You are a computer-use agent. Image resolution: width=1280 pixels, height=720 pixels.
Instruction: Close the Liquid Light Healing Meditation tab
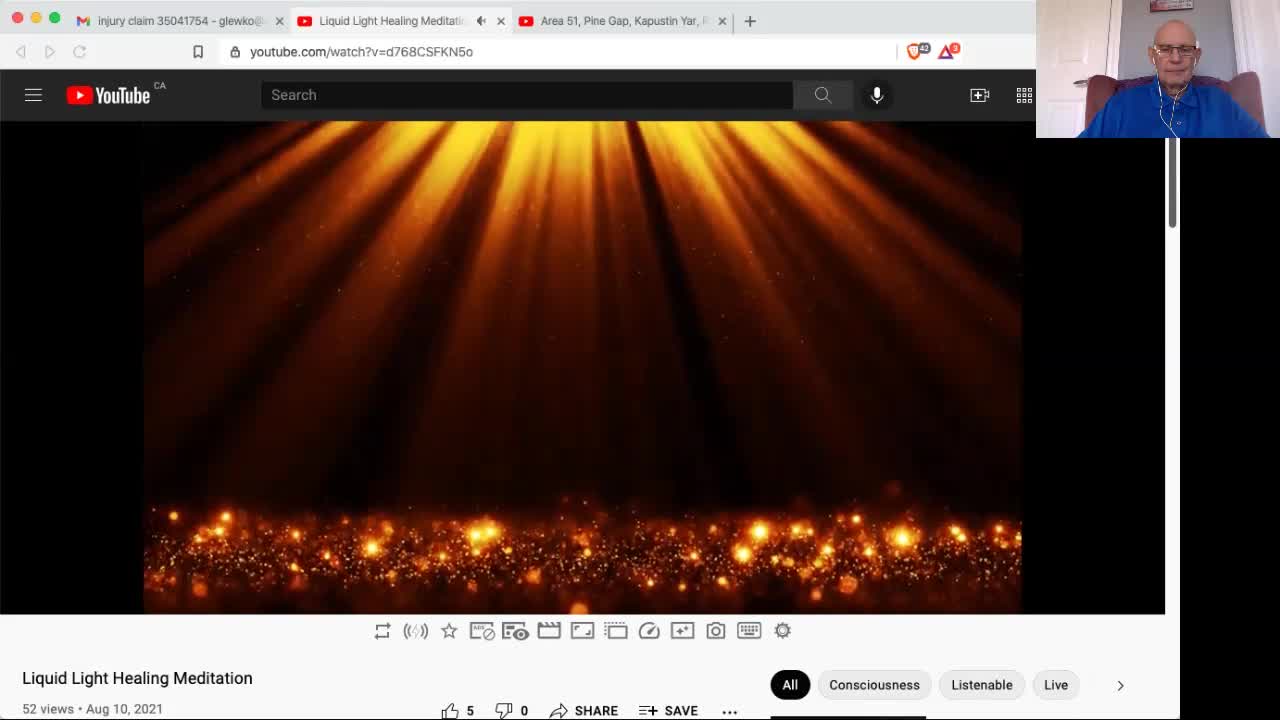[x=501, y=21]
